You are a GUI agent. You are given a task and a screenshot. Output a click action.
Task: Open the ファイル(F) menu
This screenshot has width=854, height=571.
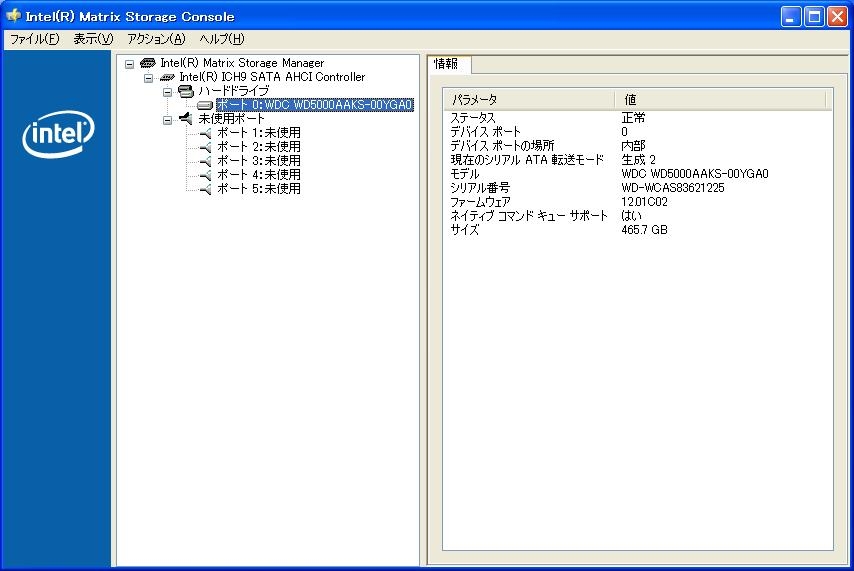(x=35, y=39)
